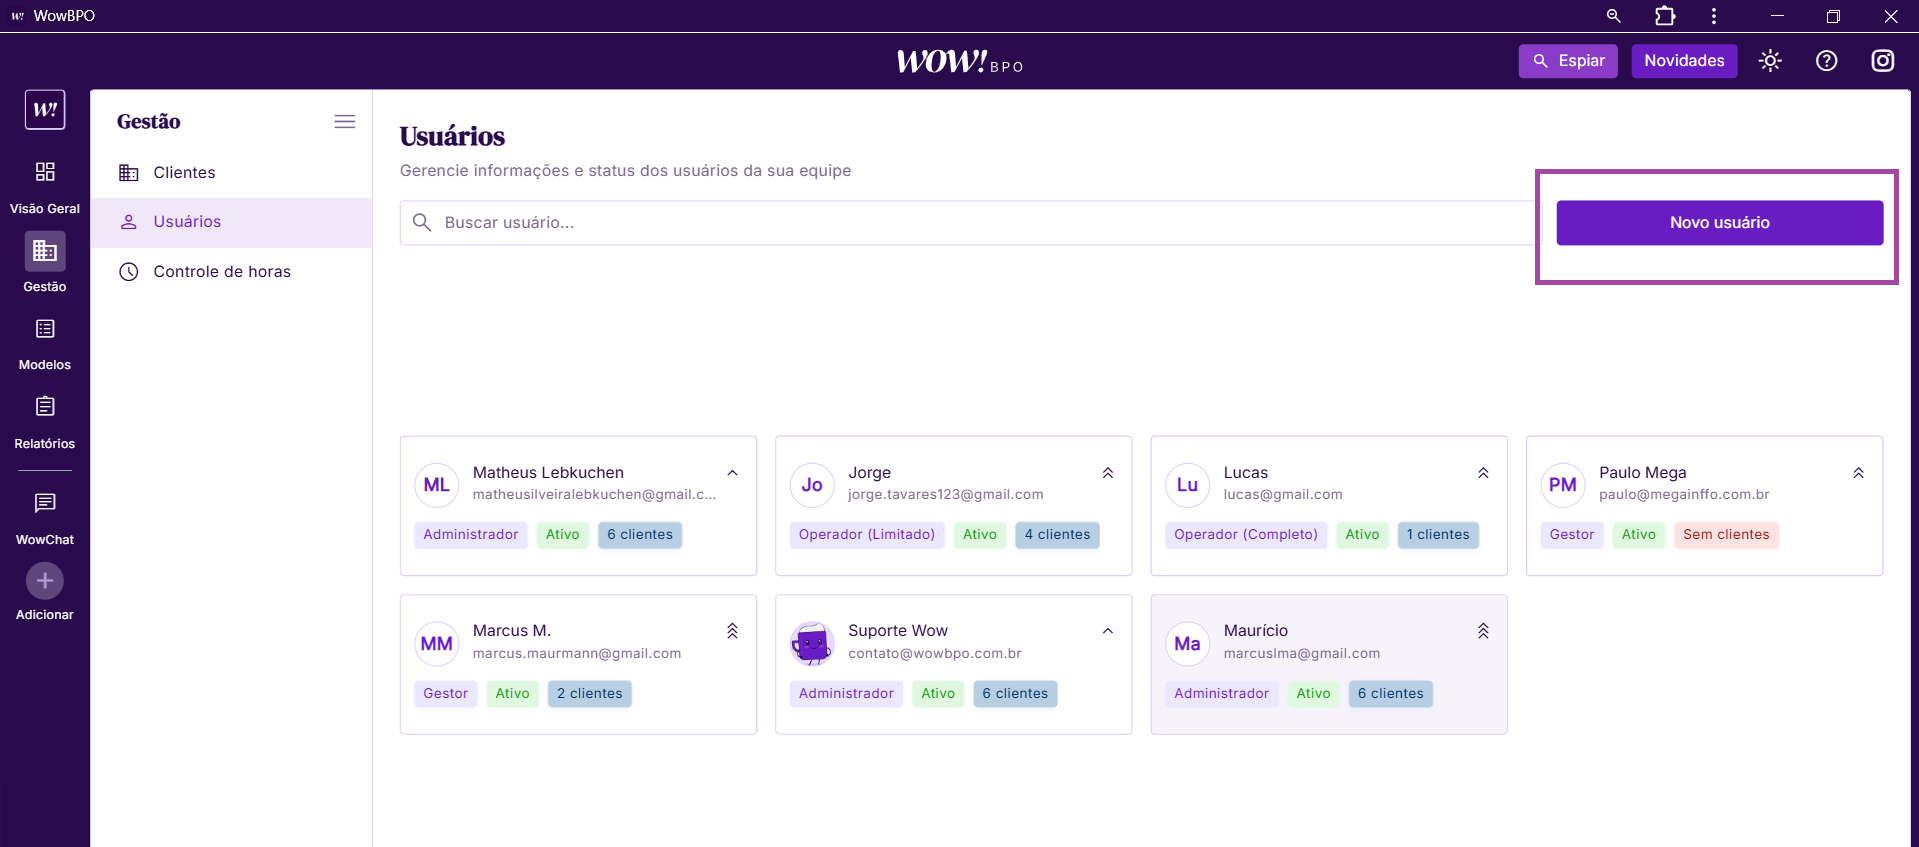1919x847 pixels.
Task: Open the Instagram icon in header
Action: click(x=1882, y=61)
